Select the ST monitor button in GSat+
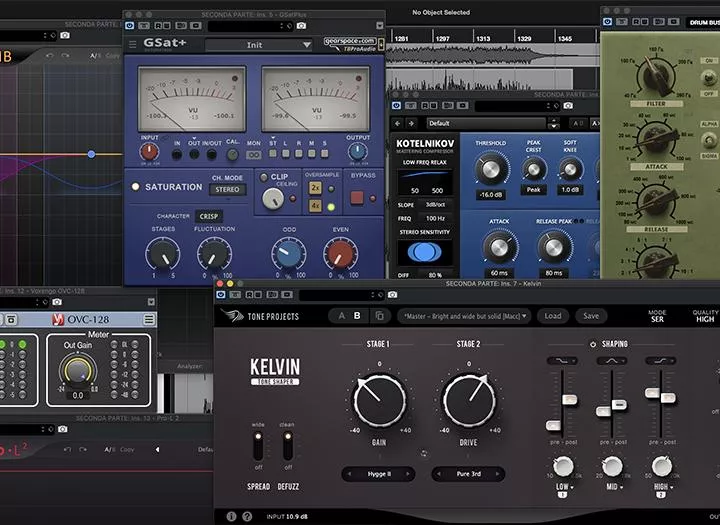This screenshot has width=720, height=525. click(x=273, y=153)
